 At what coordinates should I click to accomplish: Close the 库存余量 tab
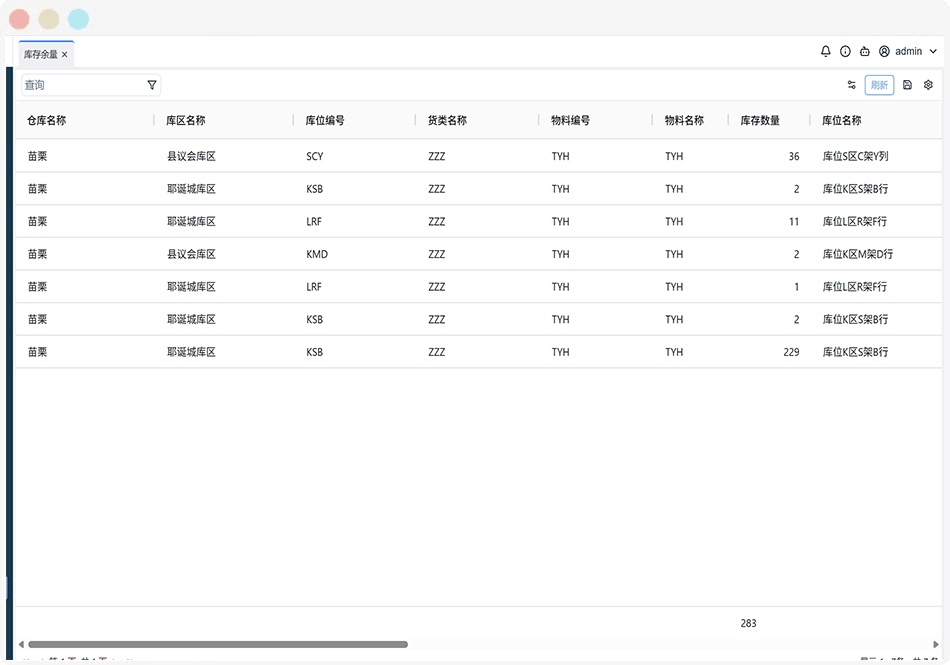65,55
